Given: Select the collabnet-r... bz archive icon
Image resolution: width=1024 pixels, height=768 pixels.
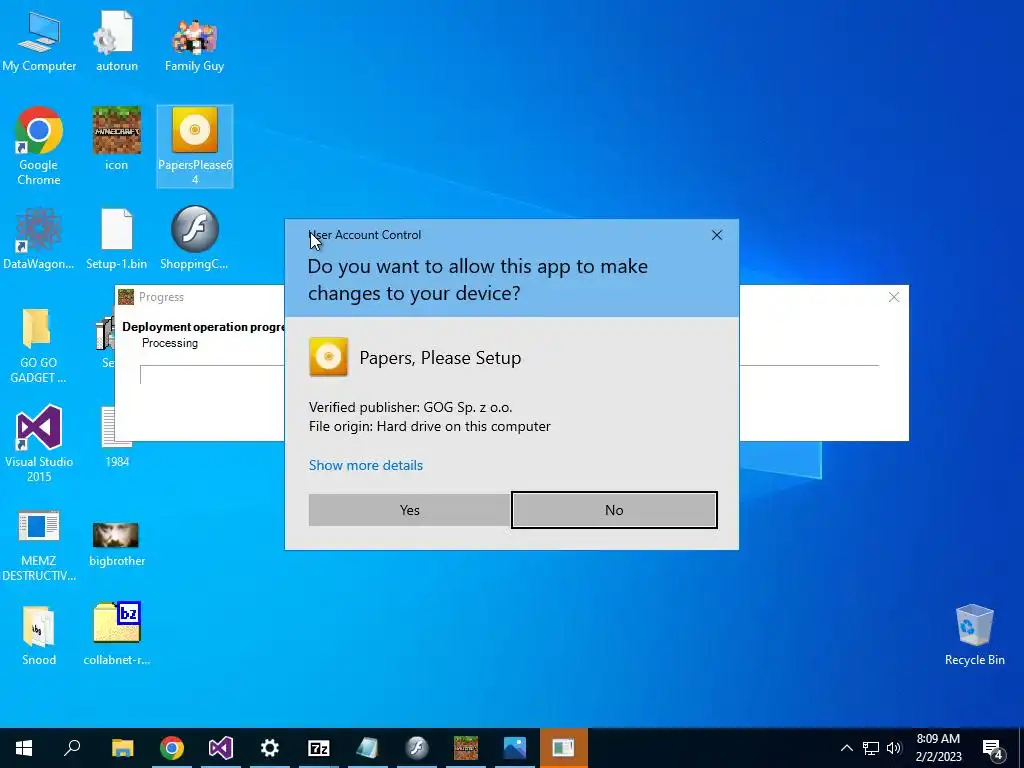Looking at the screenshot, I should coord(117,633).
